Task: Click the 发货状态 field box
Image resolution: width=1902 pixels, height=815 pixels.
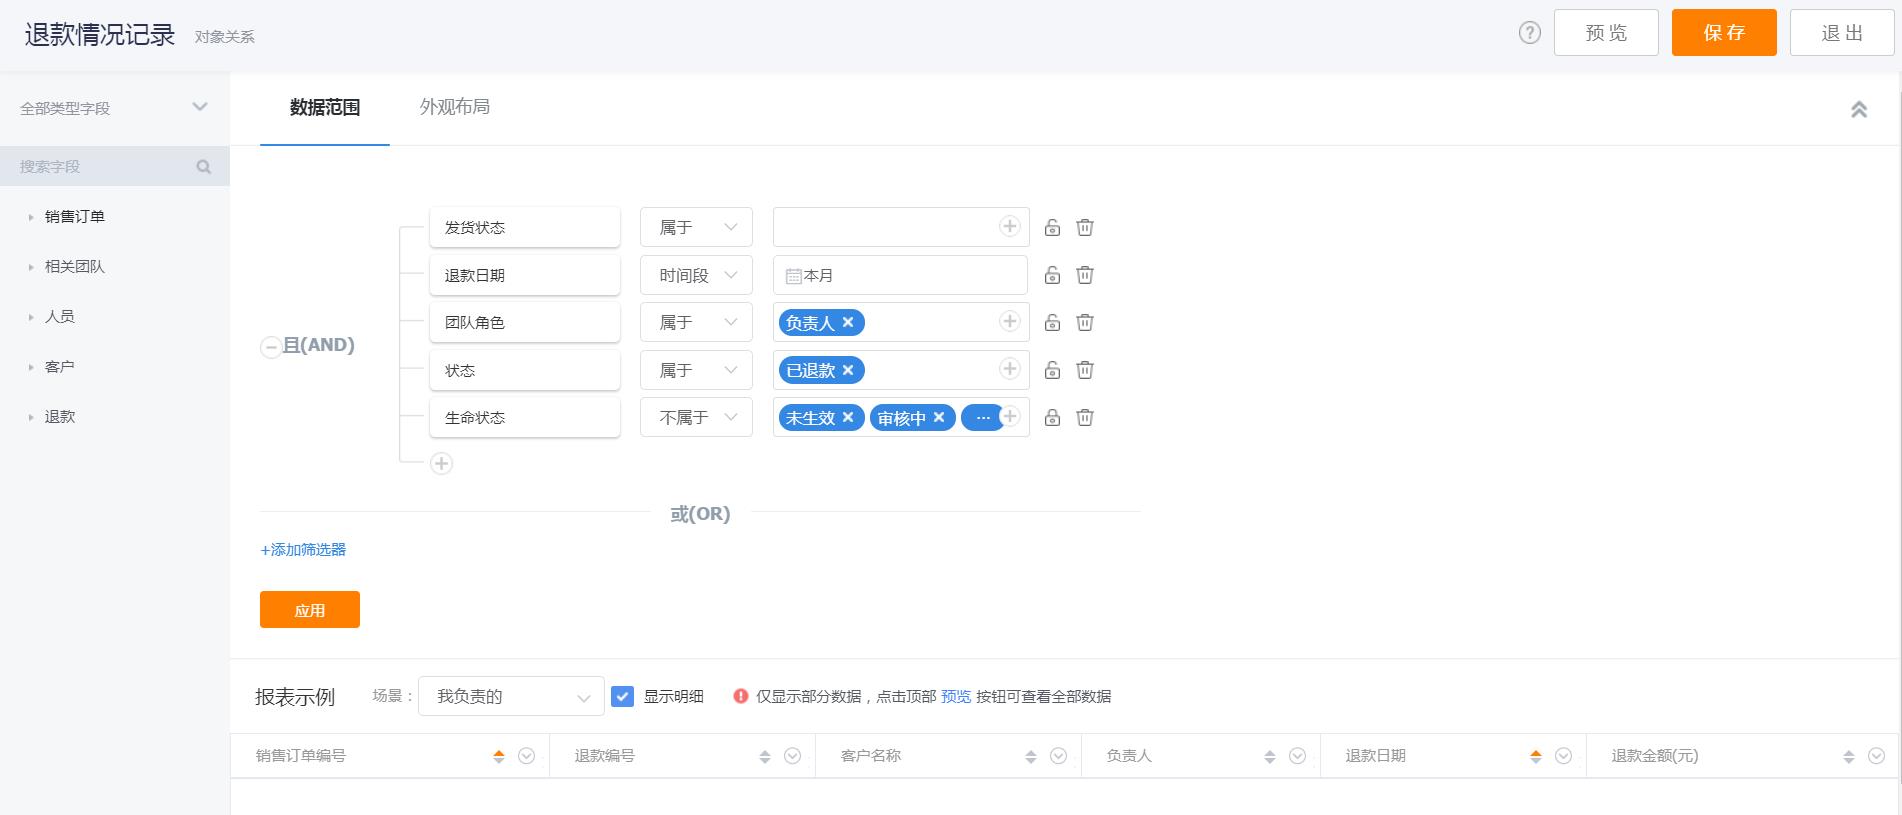Action: tap(525, 228)
